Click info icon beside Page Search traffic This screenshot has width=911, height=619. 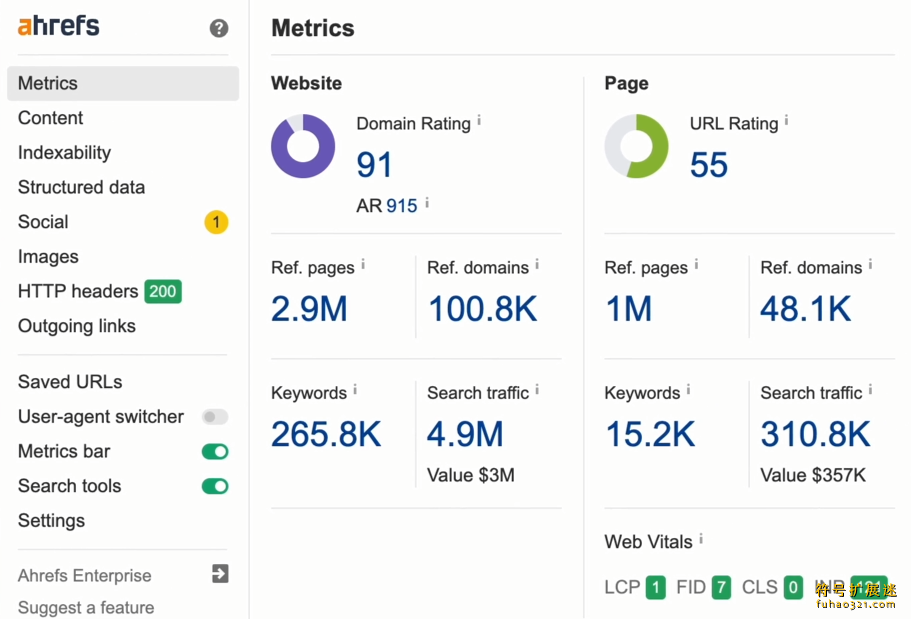[x=870, y=390]
